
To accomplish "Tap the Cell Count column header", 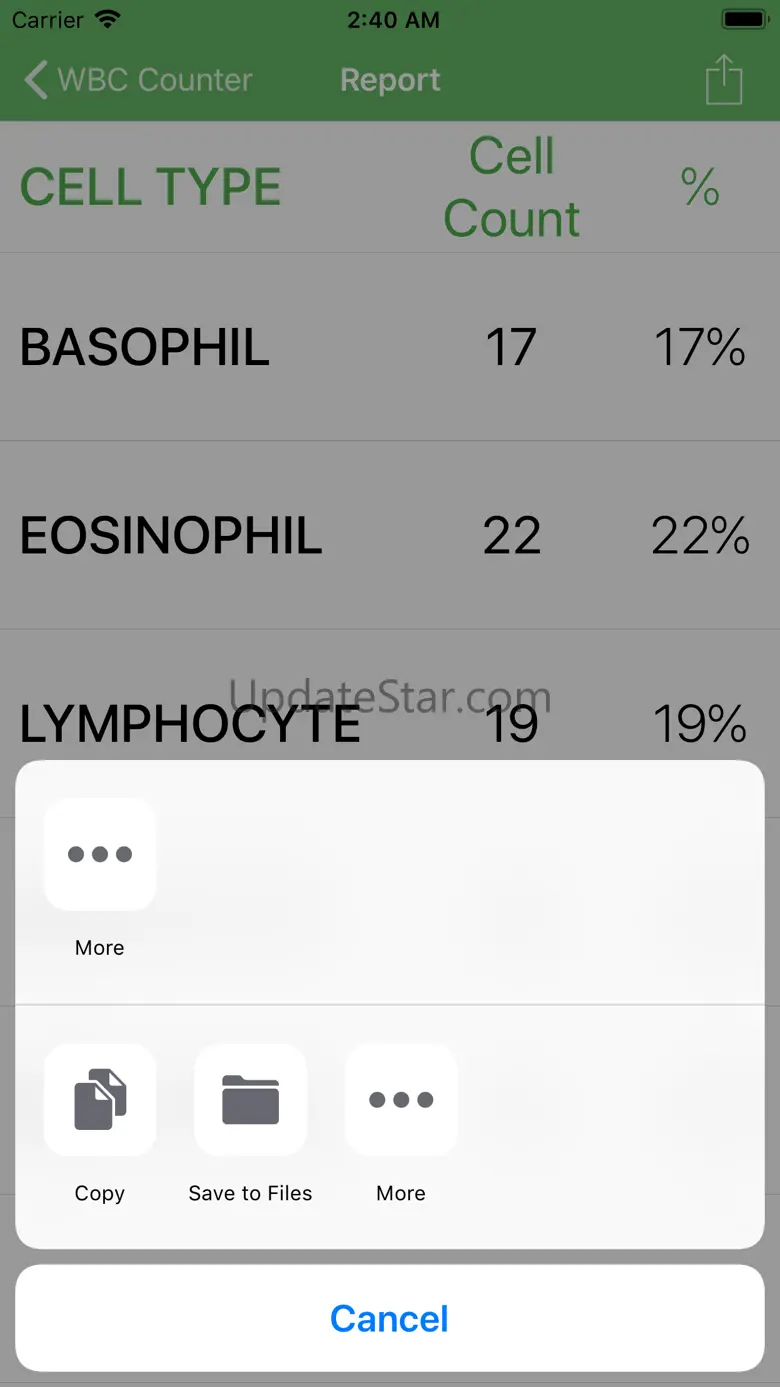I will tap(512, 187).
